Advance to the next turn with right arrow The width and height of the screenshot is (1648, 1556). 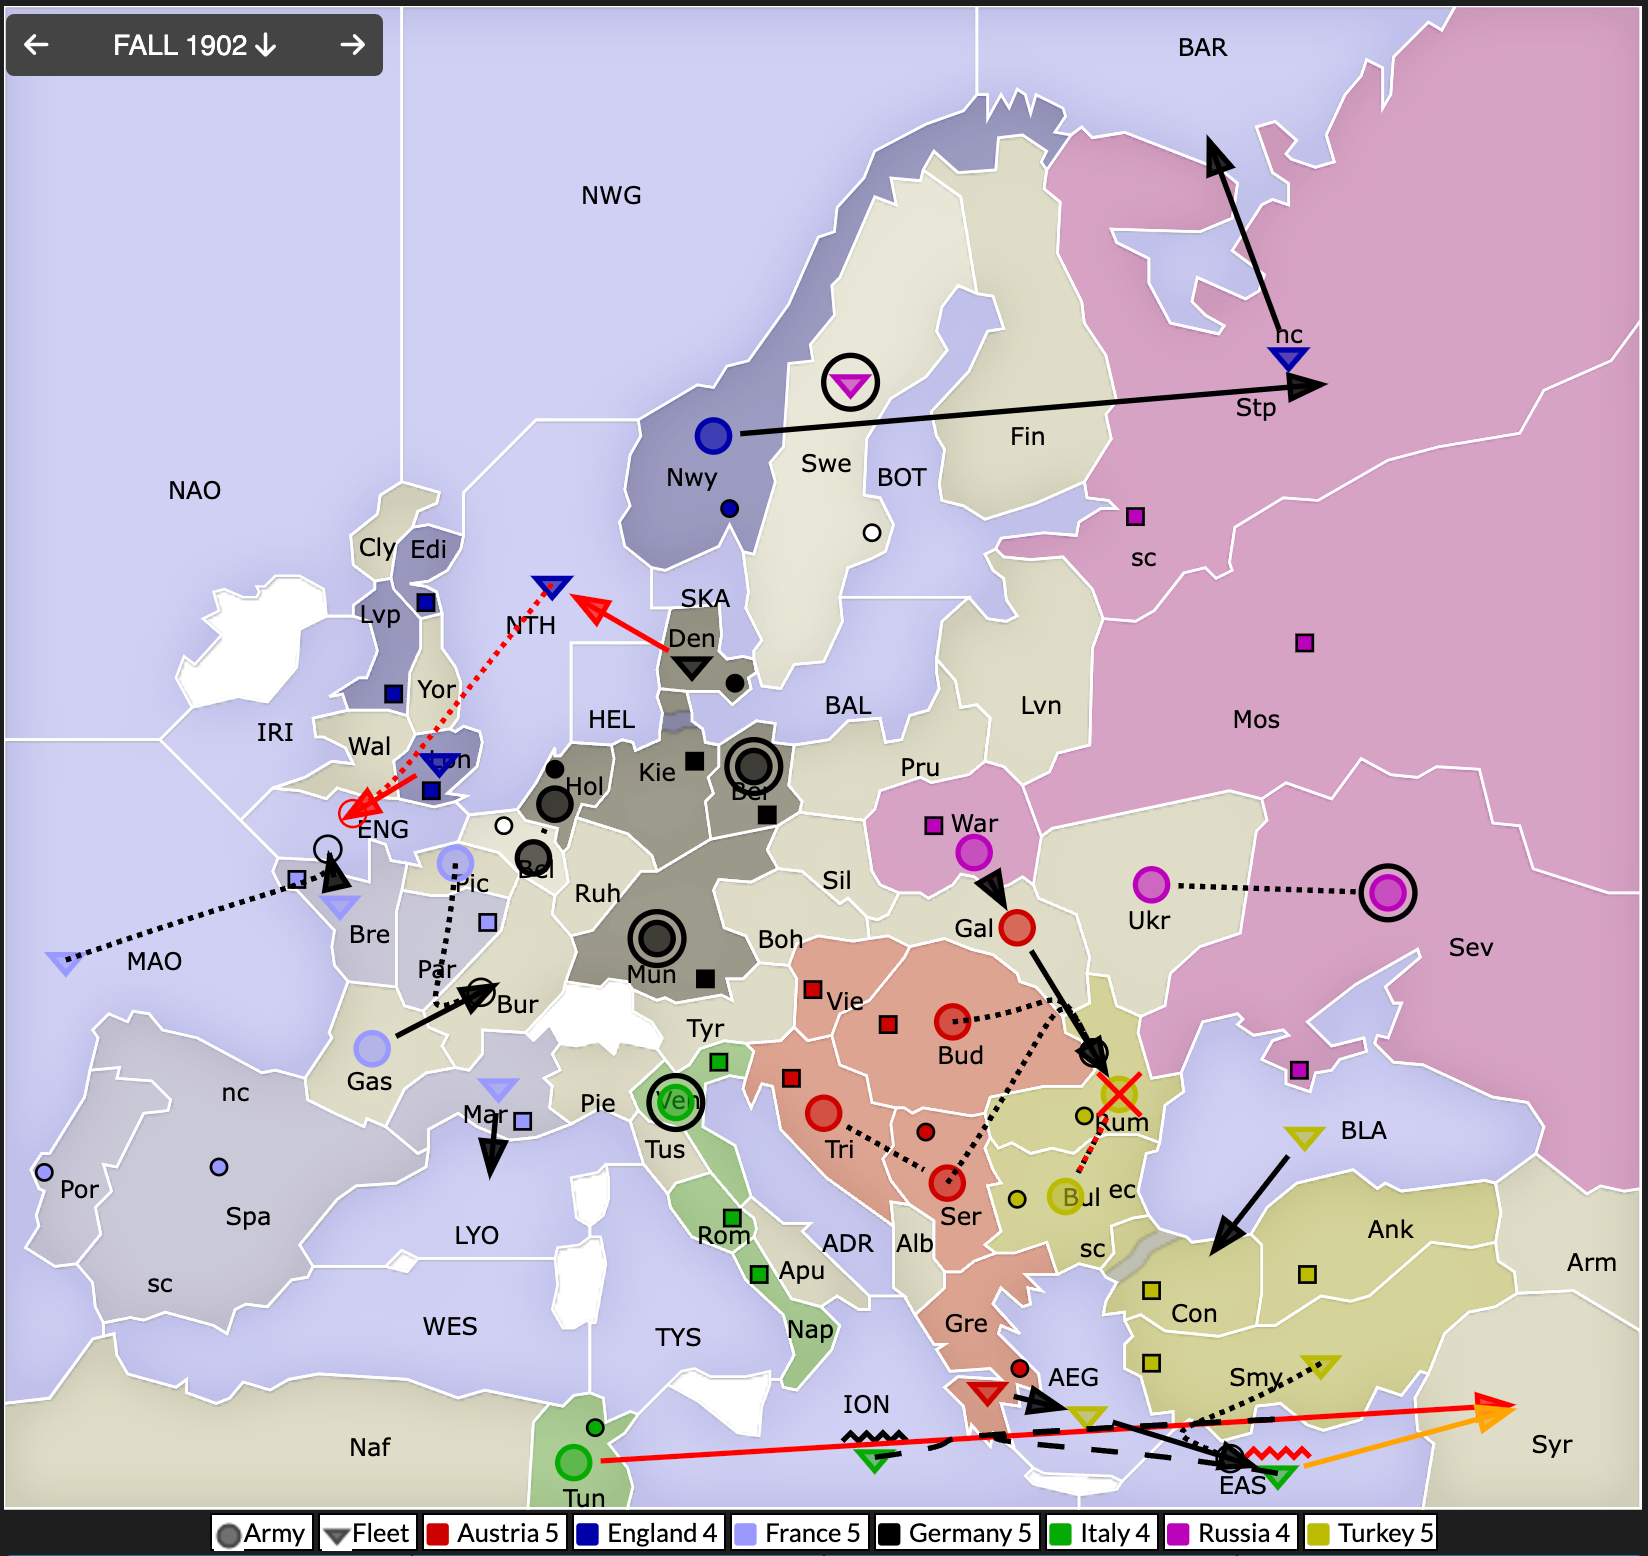pos(352,45)
